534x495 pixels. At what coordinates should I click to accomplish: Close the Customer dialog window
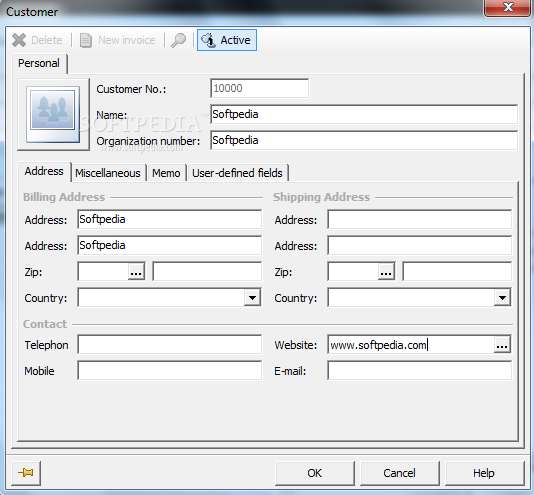click(x=508, y=7)
